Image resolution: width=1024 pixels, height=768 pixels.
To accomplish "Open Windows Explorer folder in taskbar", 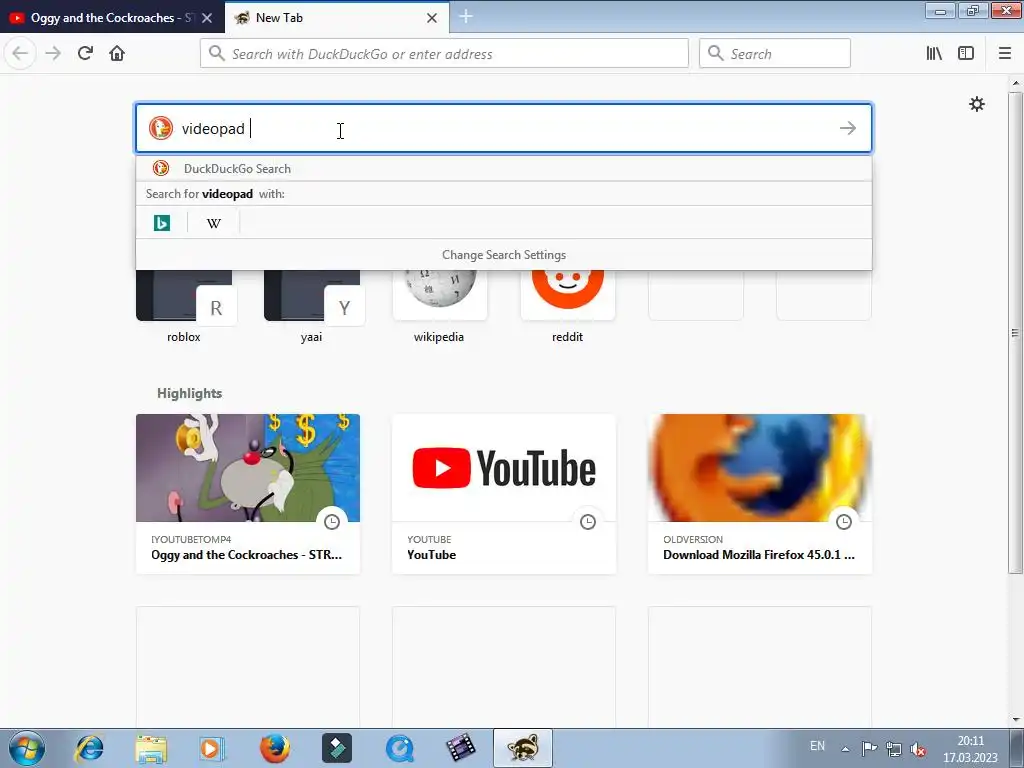I will pos(151,748).
